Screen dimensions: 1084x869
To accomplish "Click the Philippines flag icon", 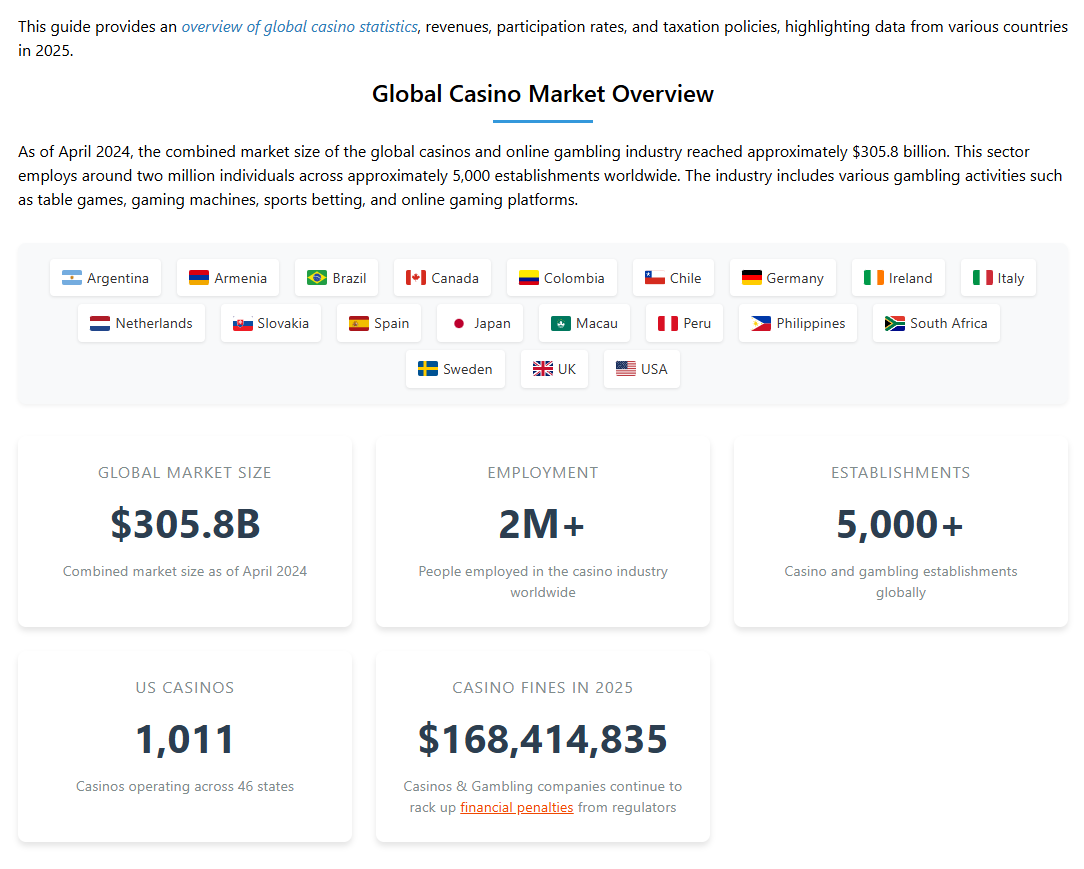I will 761,324.
